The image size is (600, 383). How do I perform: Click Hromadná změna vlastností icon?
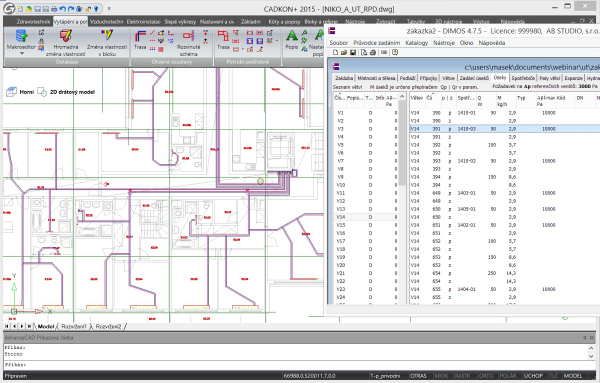(x=65, y=36)
